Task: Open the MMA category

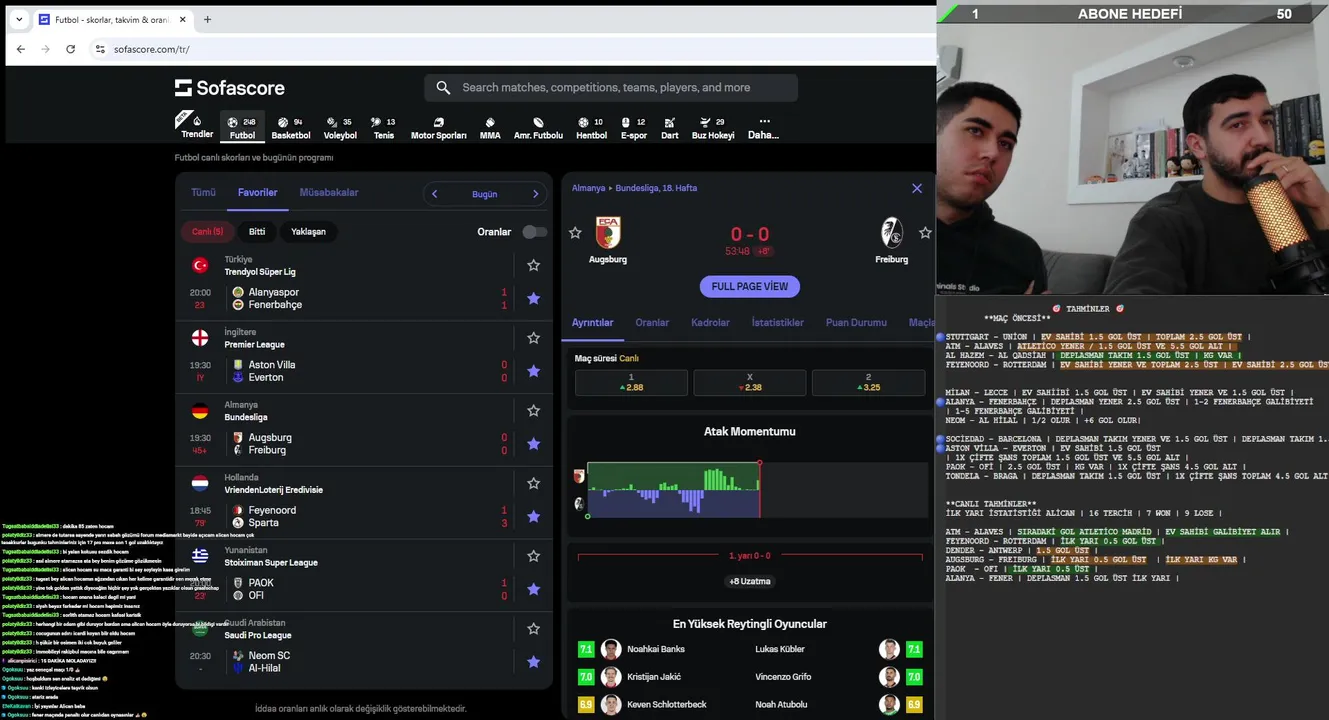Action: click(x=490, y=126)
